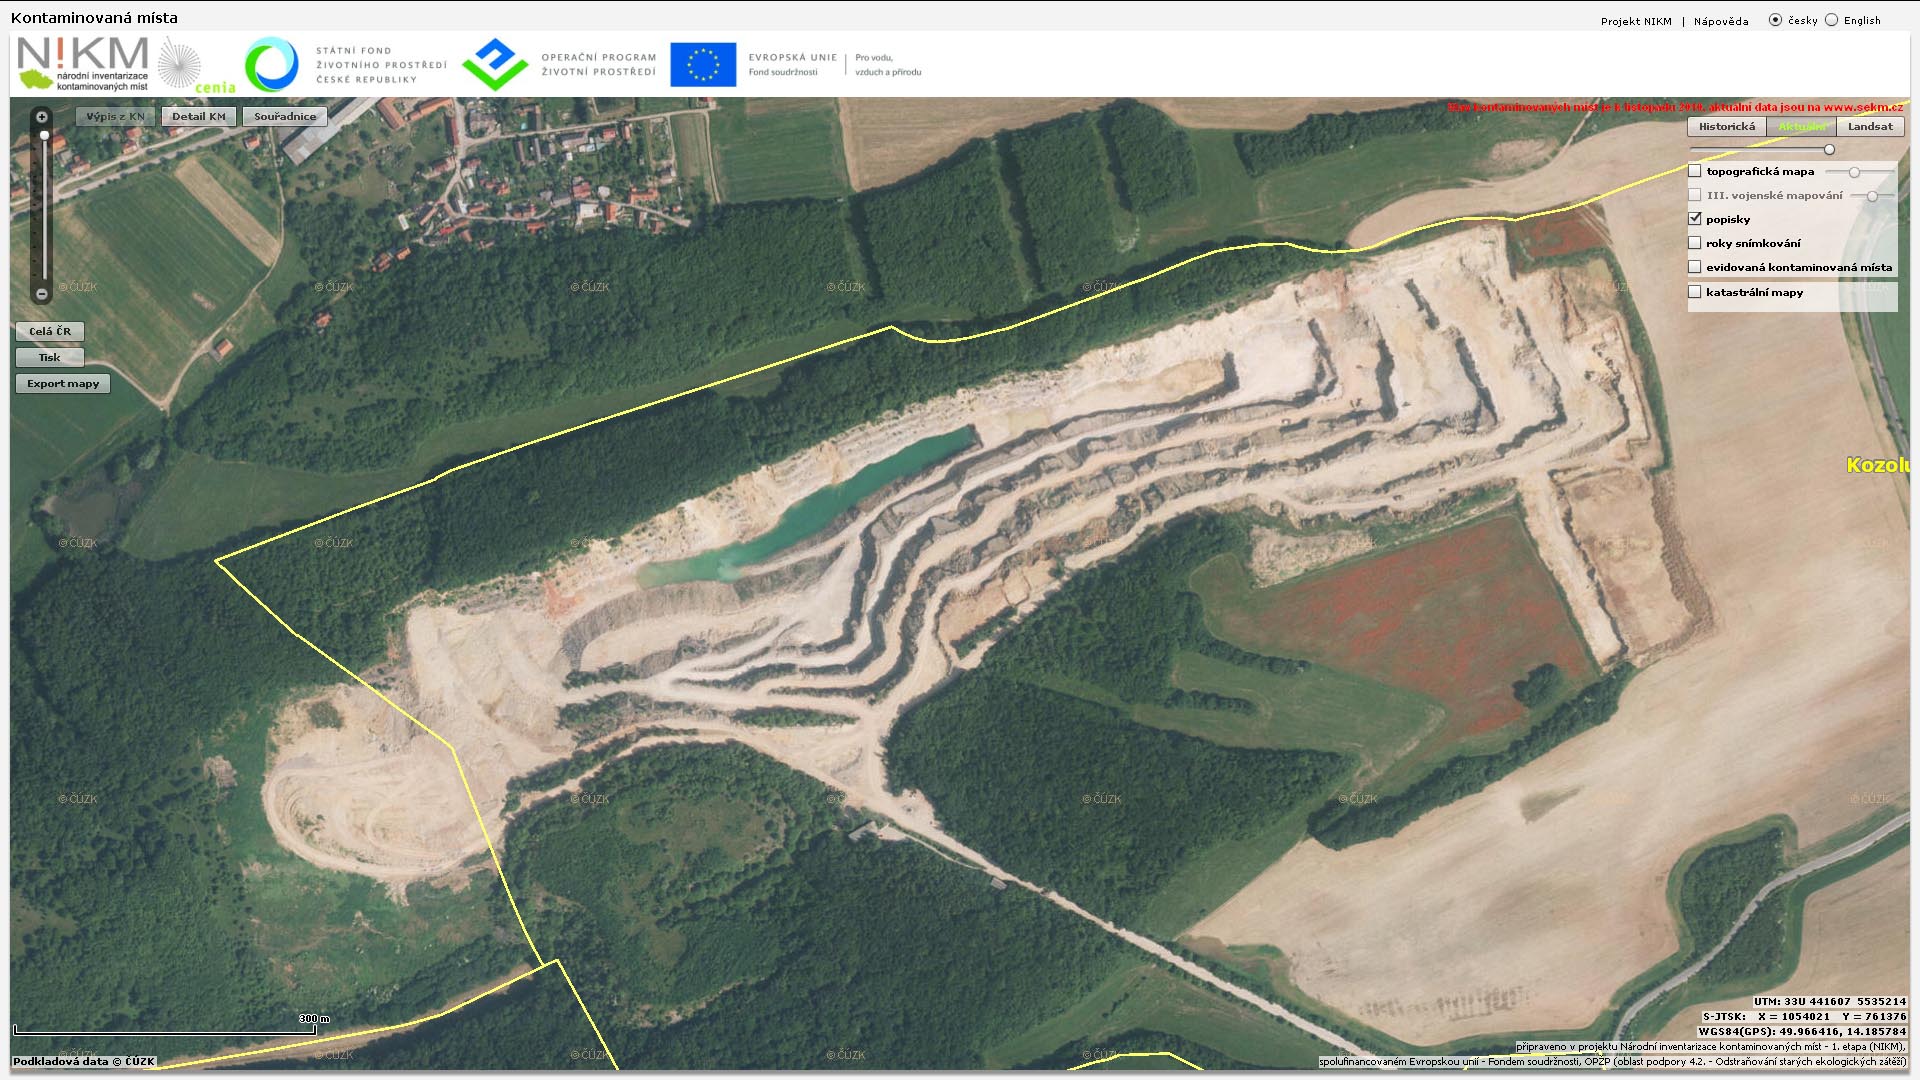Screen dimensions: 1920x1080
Task: Select the English language radio button
Action: point(1832,20)
